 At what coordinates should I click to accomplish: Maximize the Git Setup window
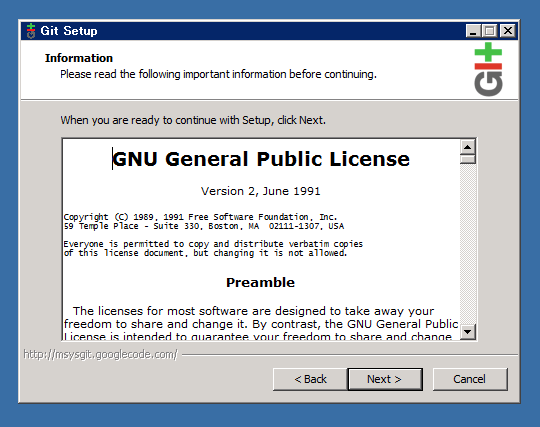click(489, 31)
